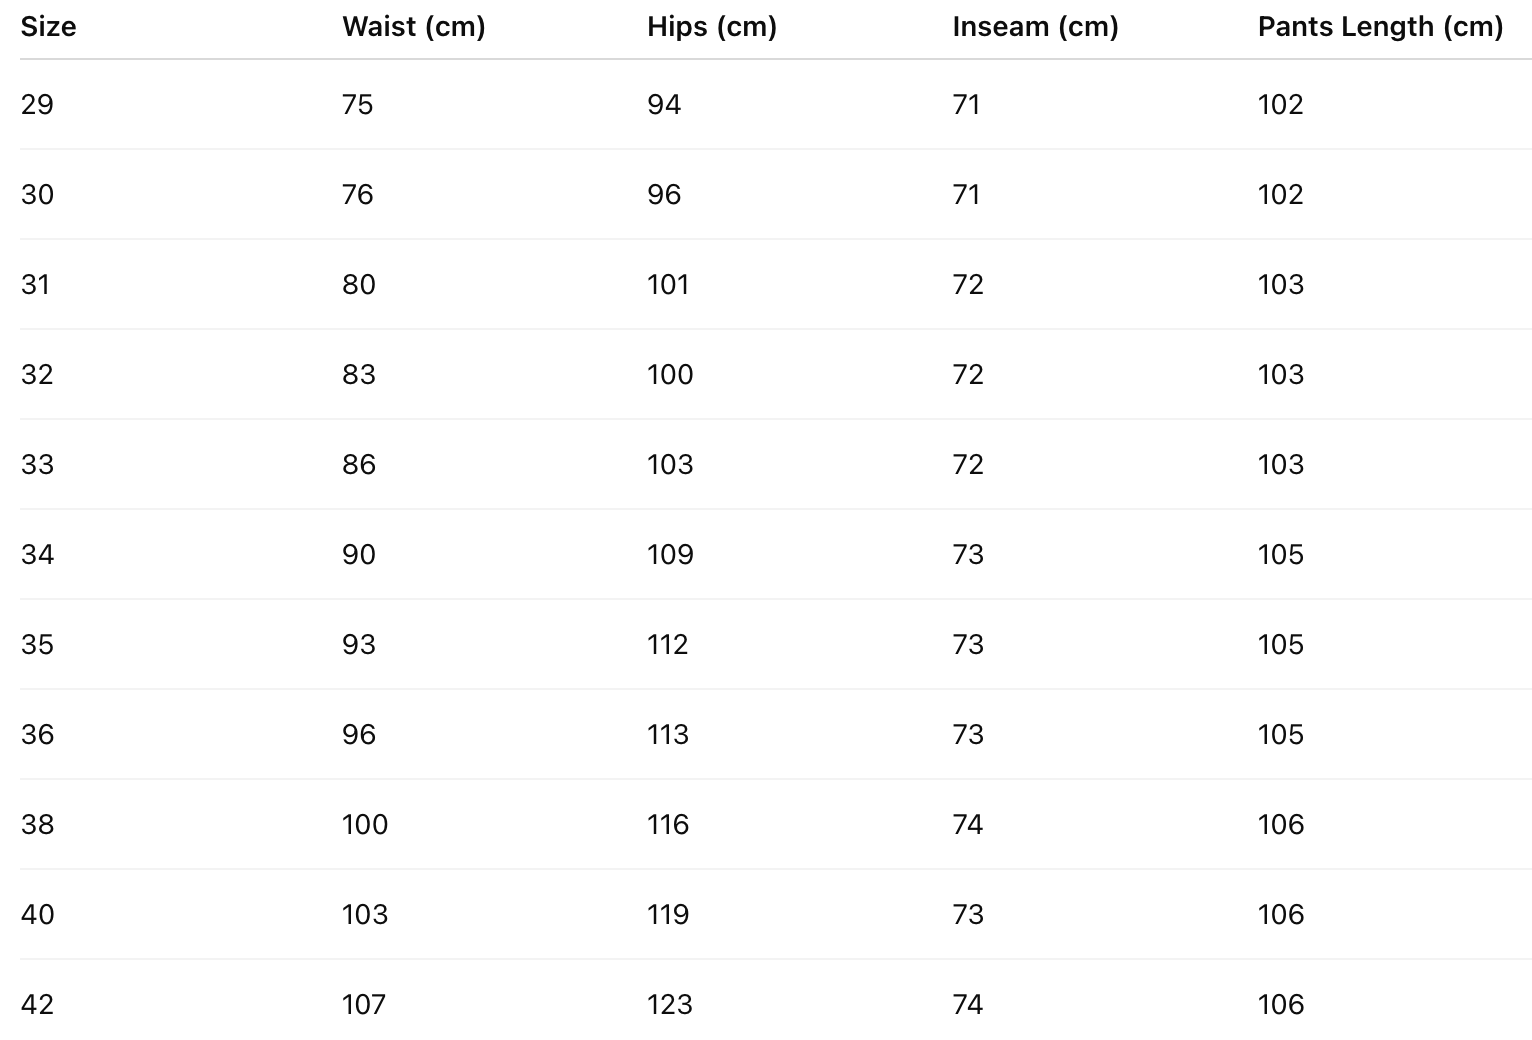Viewport: 1532px width, 1040px height.
Task: Click the Inseam (cm) column header
Action: coord(1035,27)
